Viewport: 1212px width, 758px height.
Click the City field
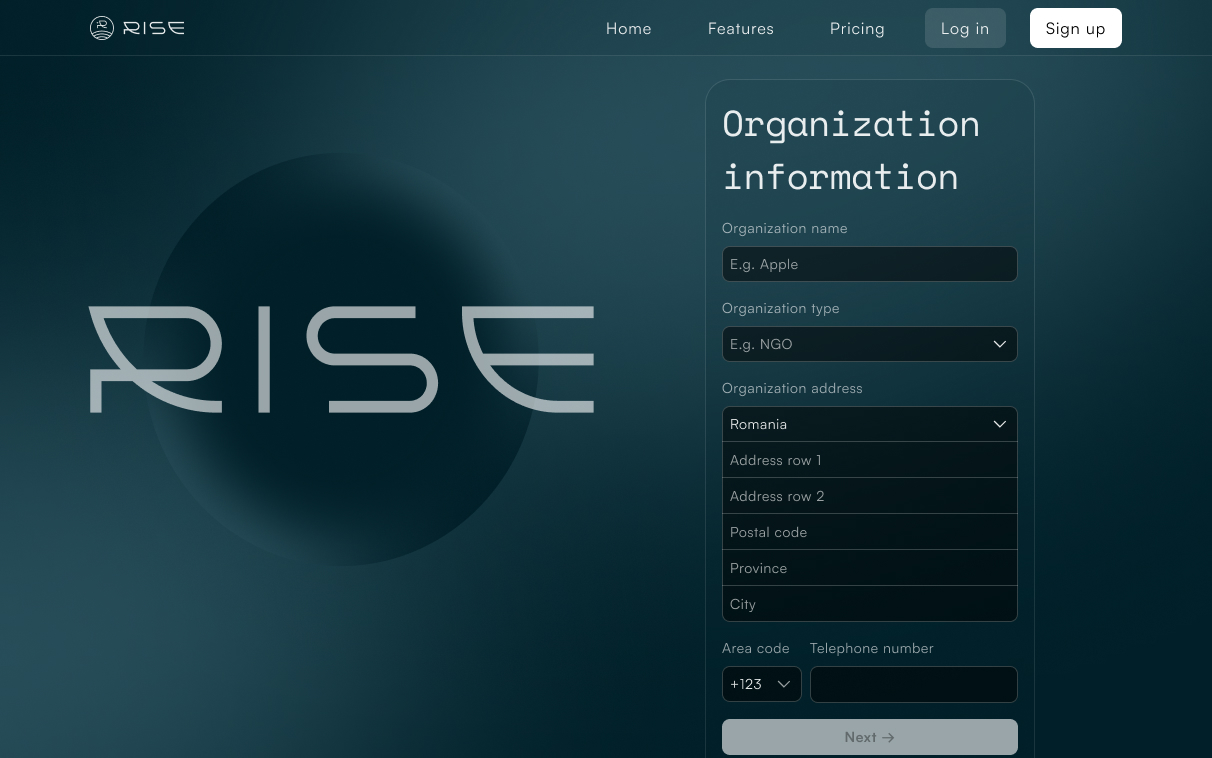click(869, 603)
